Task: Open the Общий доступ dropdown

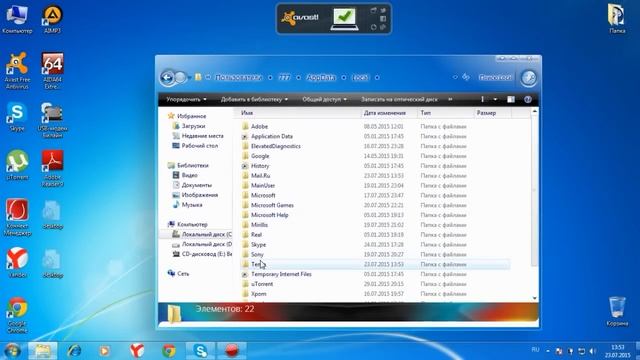Action: [x=324, y=99]
